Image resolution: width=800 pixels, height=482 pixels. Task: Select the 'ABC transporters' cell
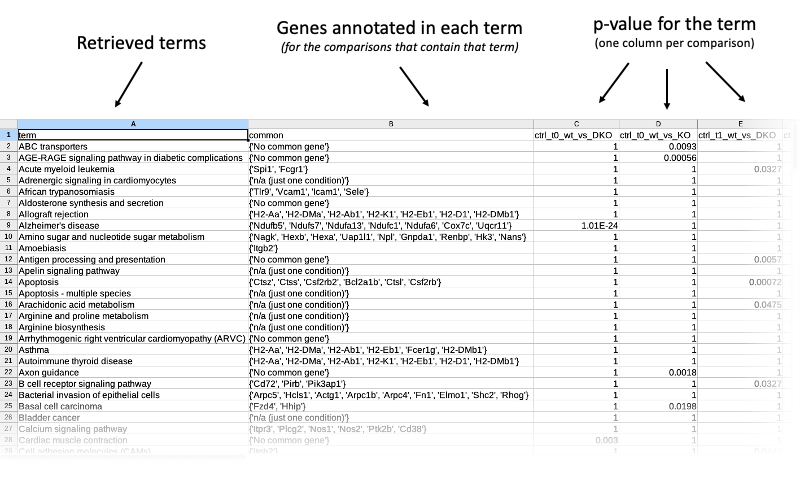click(x=132, y=146)
